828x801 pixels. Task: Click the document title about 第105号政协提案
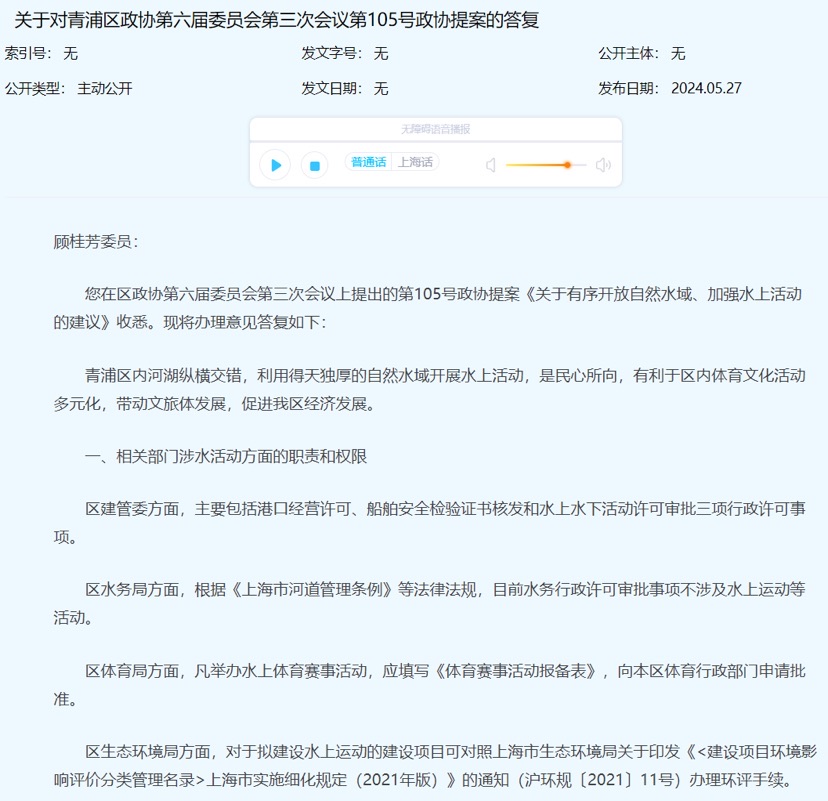pyautogui.click(x=278, y=20)
